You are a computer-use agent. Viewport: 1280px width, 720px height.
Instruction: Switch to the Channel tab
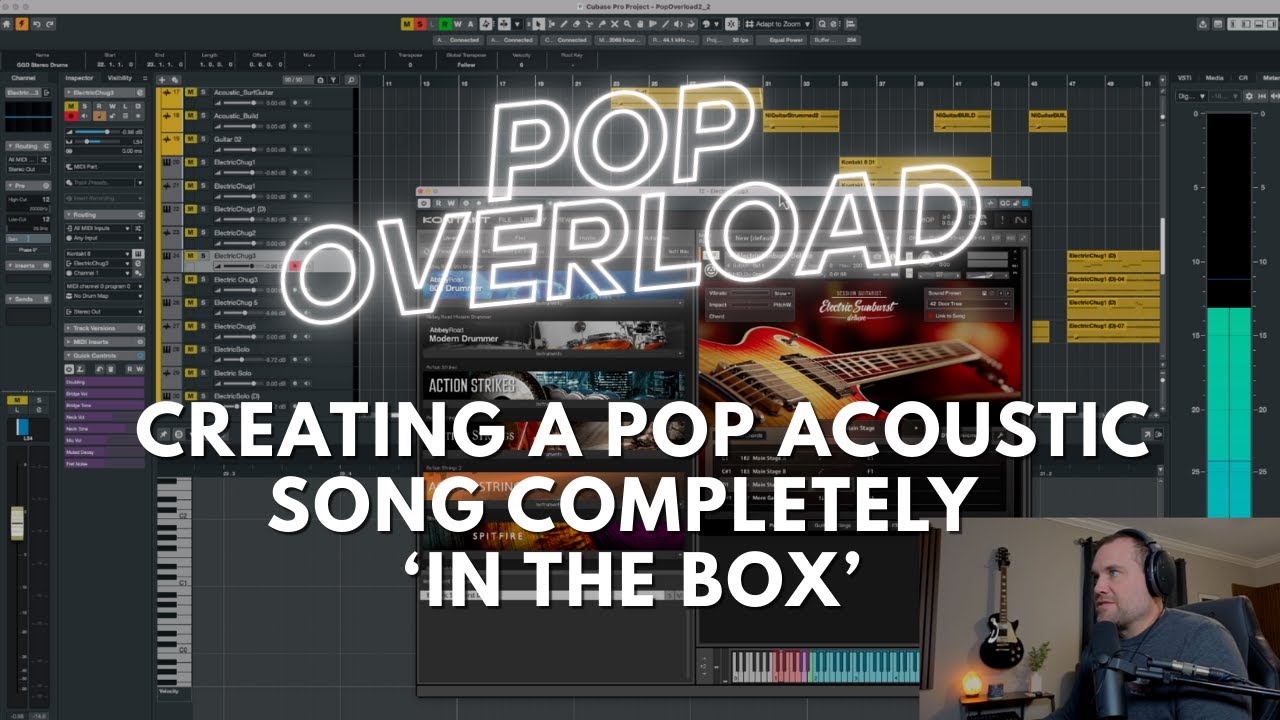23,78
